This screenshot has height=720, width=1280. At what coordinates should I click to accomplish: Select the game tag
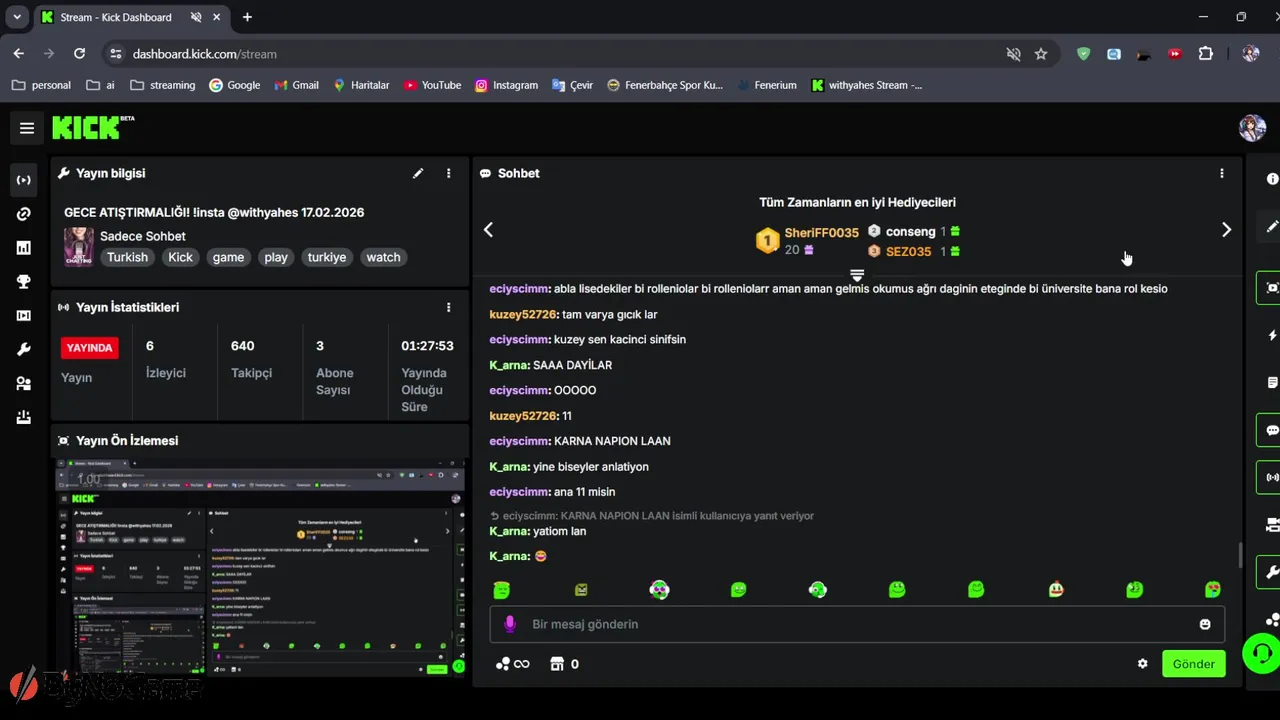point(228,257)
